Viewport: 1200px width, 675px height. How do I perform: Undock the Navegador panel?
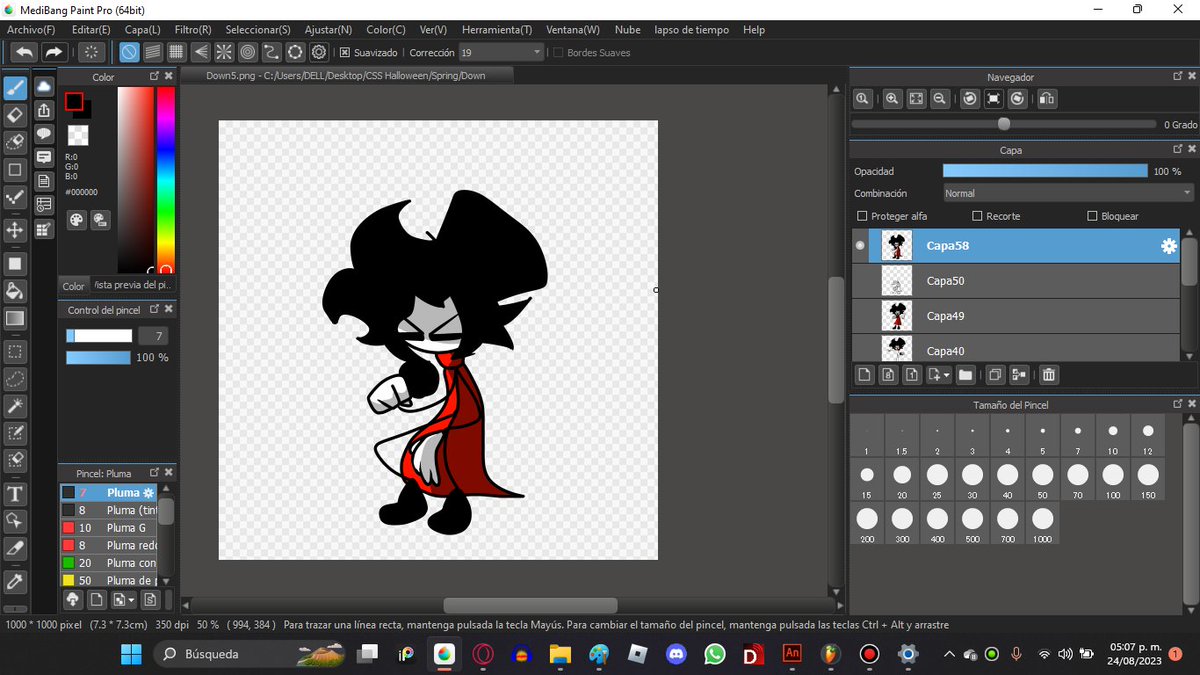(1178, 76)
